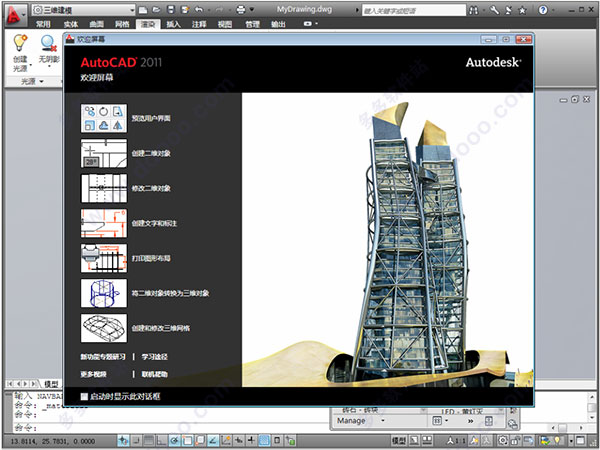Viewport: 600px width, 450px height.
Task: Open the More Videos link
Action: click(93, 374)
